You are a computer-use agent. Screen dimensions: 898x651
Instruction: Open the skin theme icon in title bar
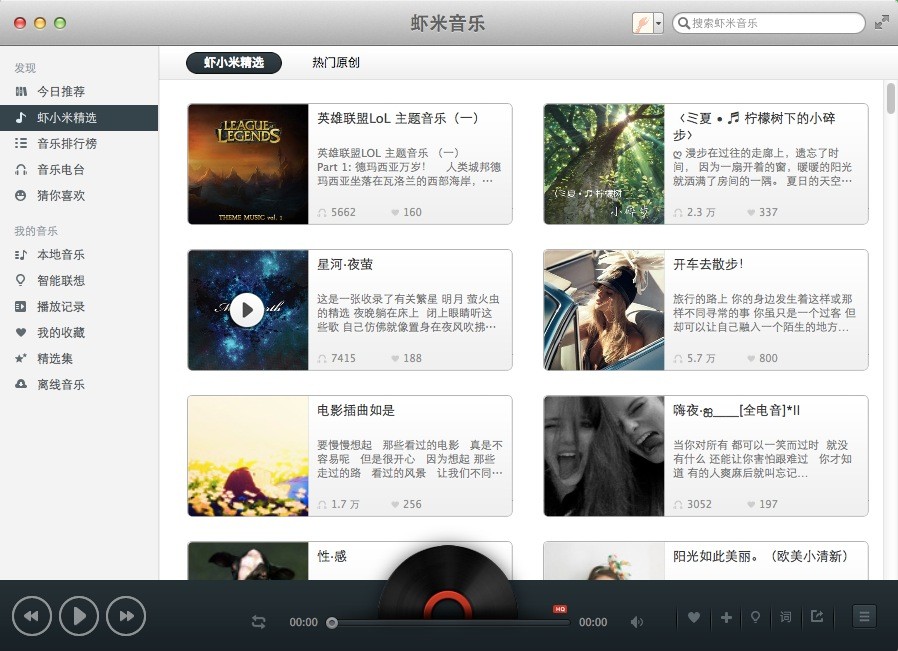643,23
